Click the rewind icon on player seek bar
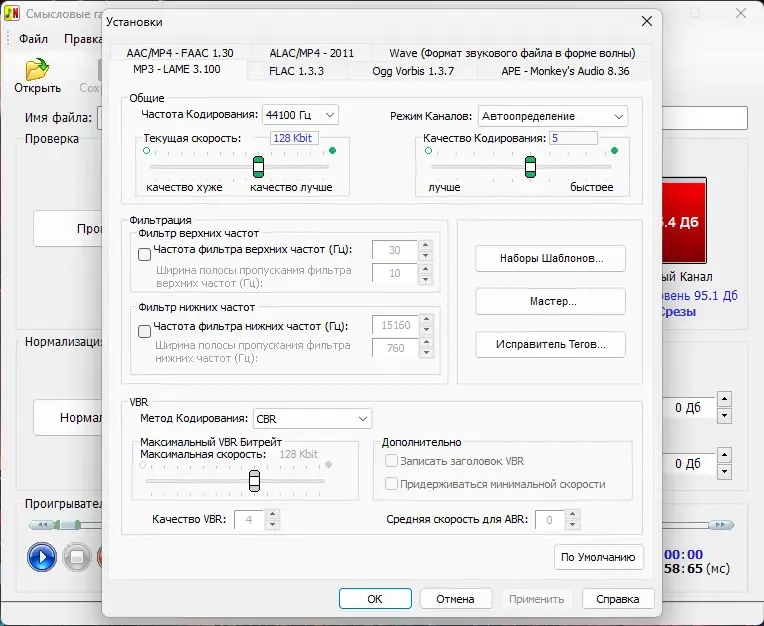The image size is (764, 626). (43, 525)
